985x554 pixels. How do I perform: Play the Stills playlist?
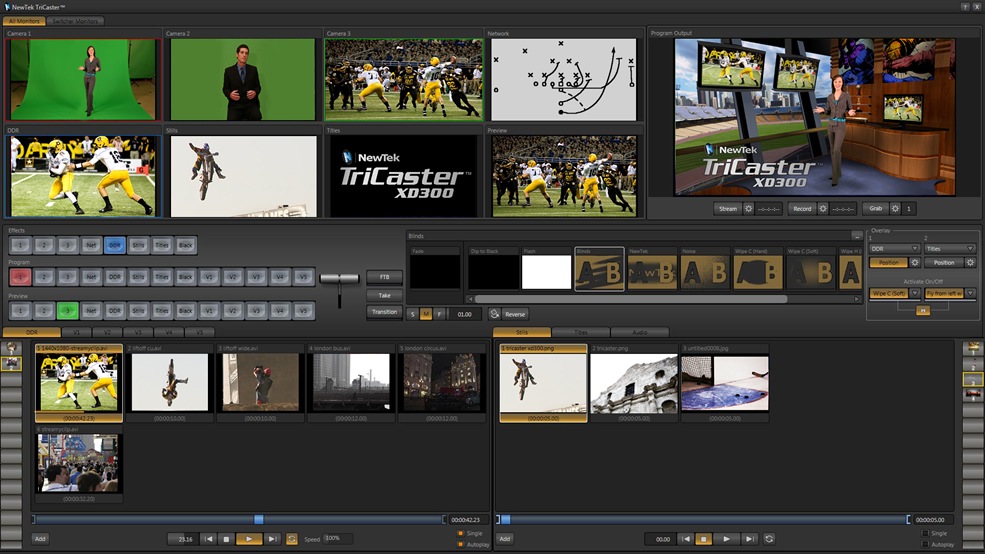click(x=726, y=539)
